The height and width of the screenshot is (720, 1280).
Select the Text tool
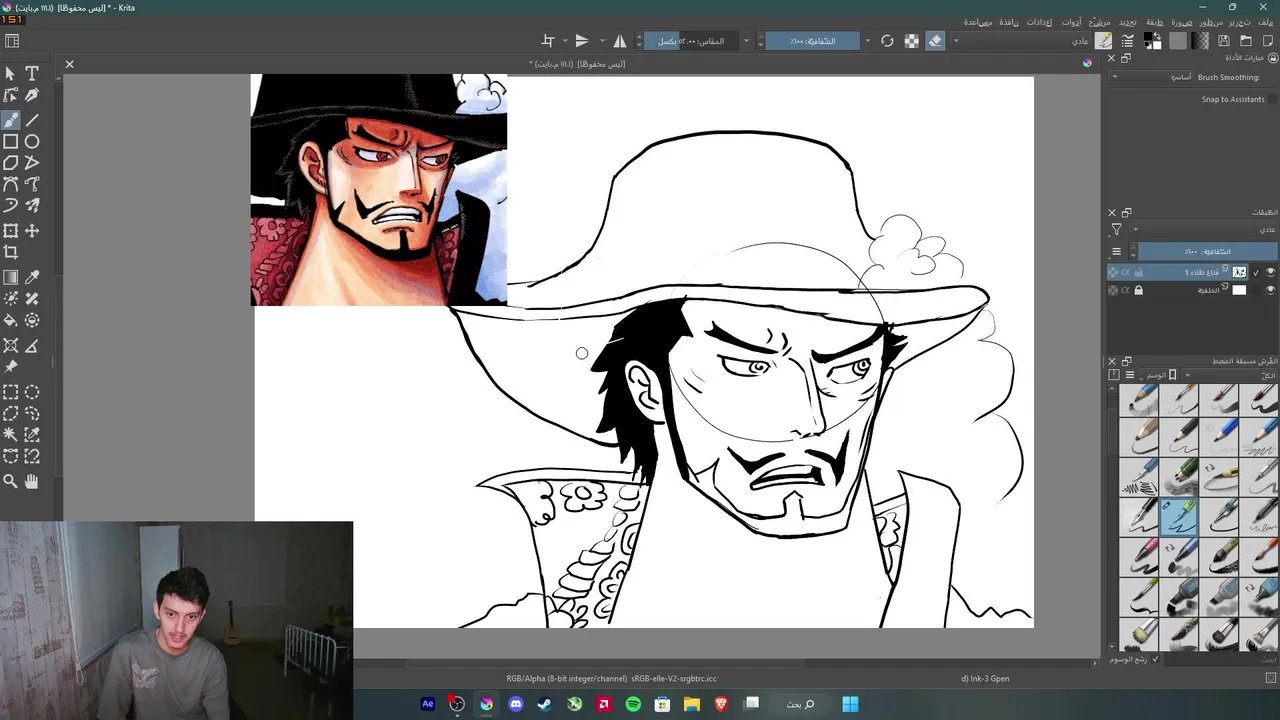pyautogui.click(x=32, y=73)
